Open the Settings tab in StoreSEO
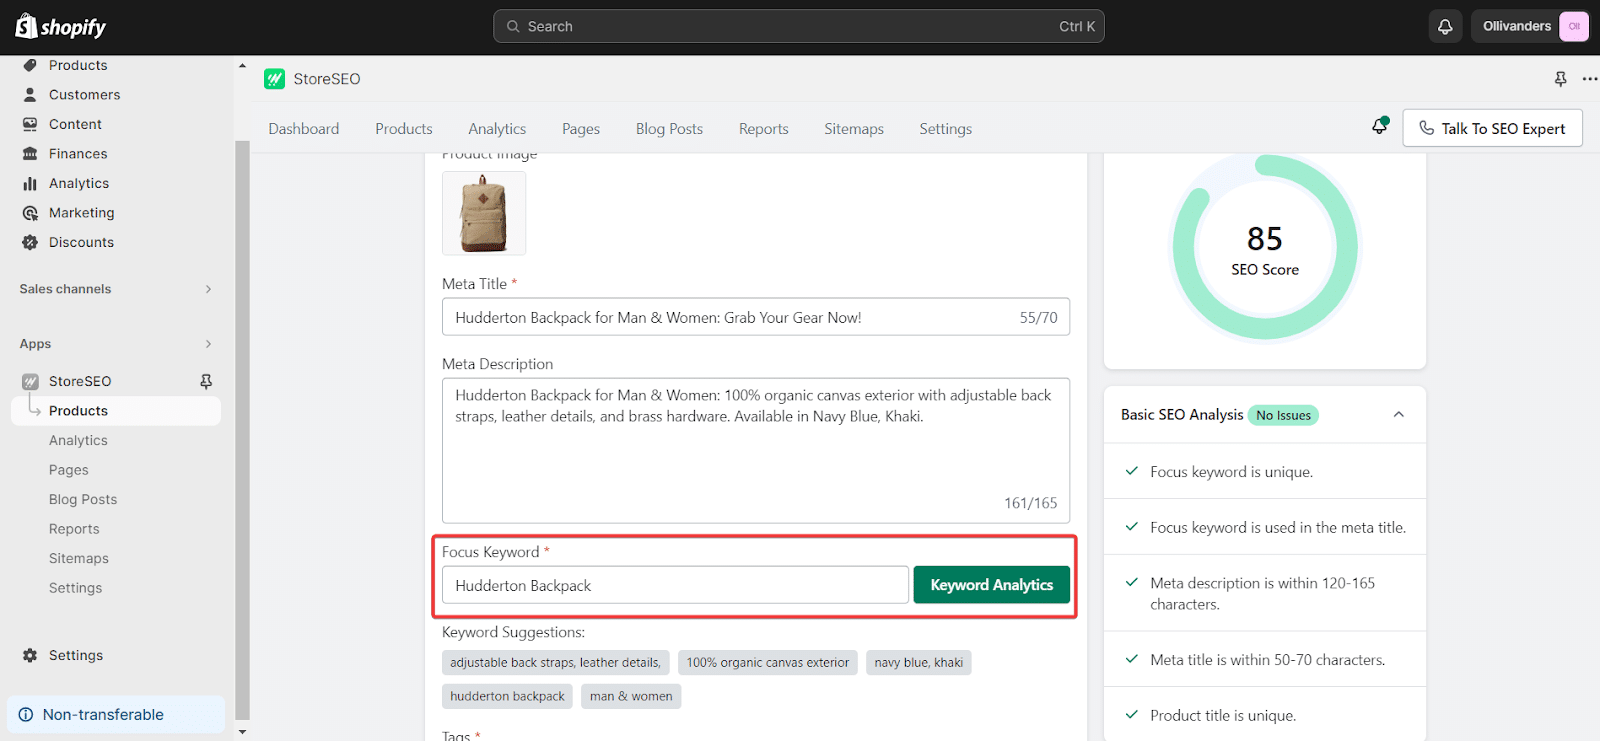1600x741 pixels. tap(946, 129)
